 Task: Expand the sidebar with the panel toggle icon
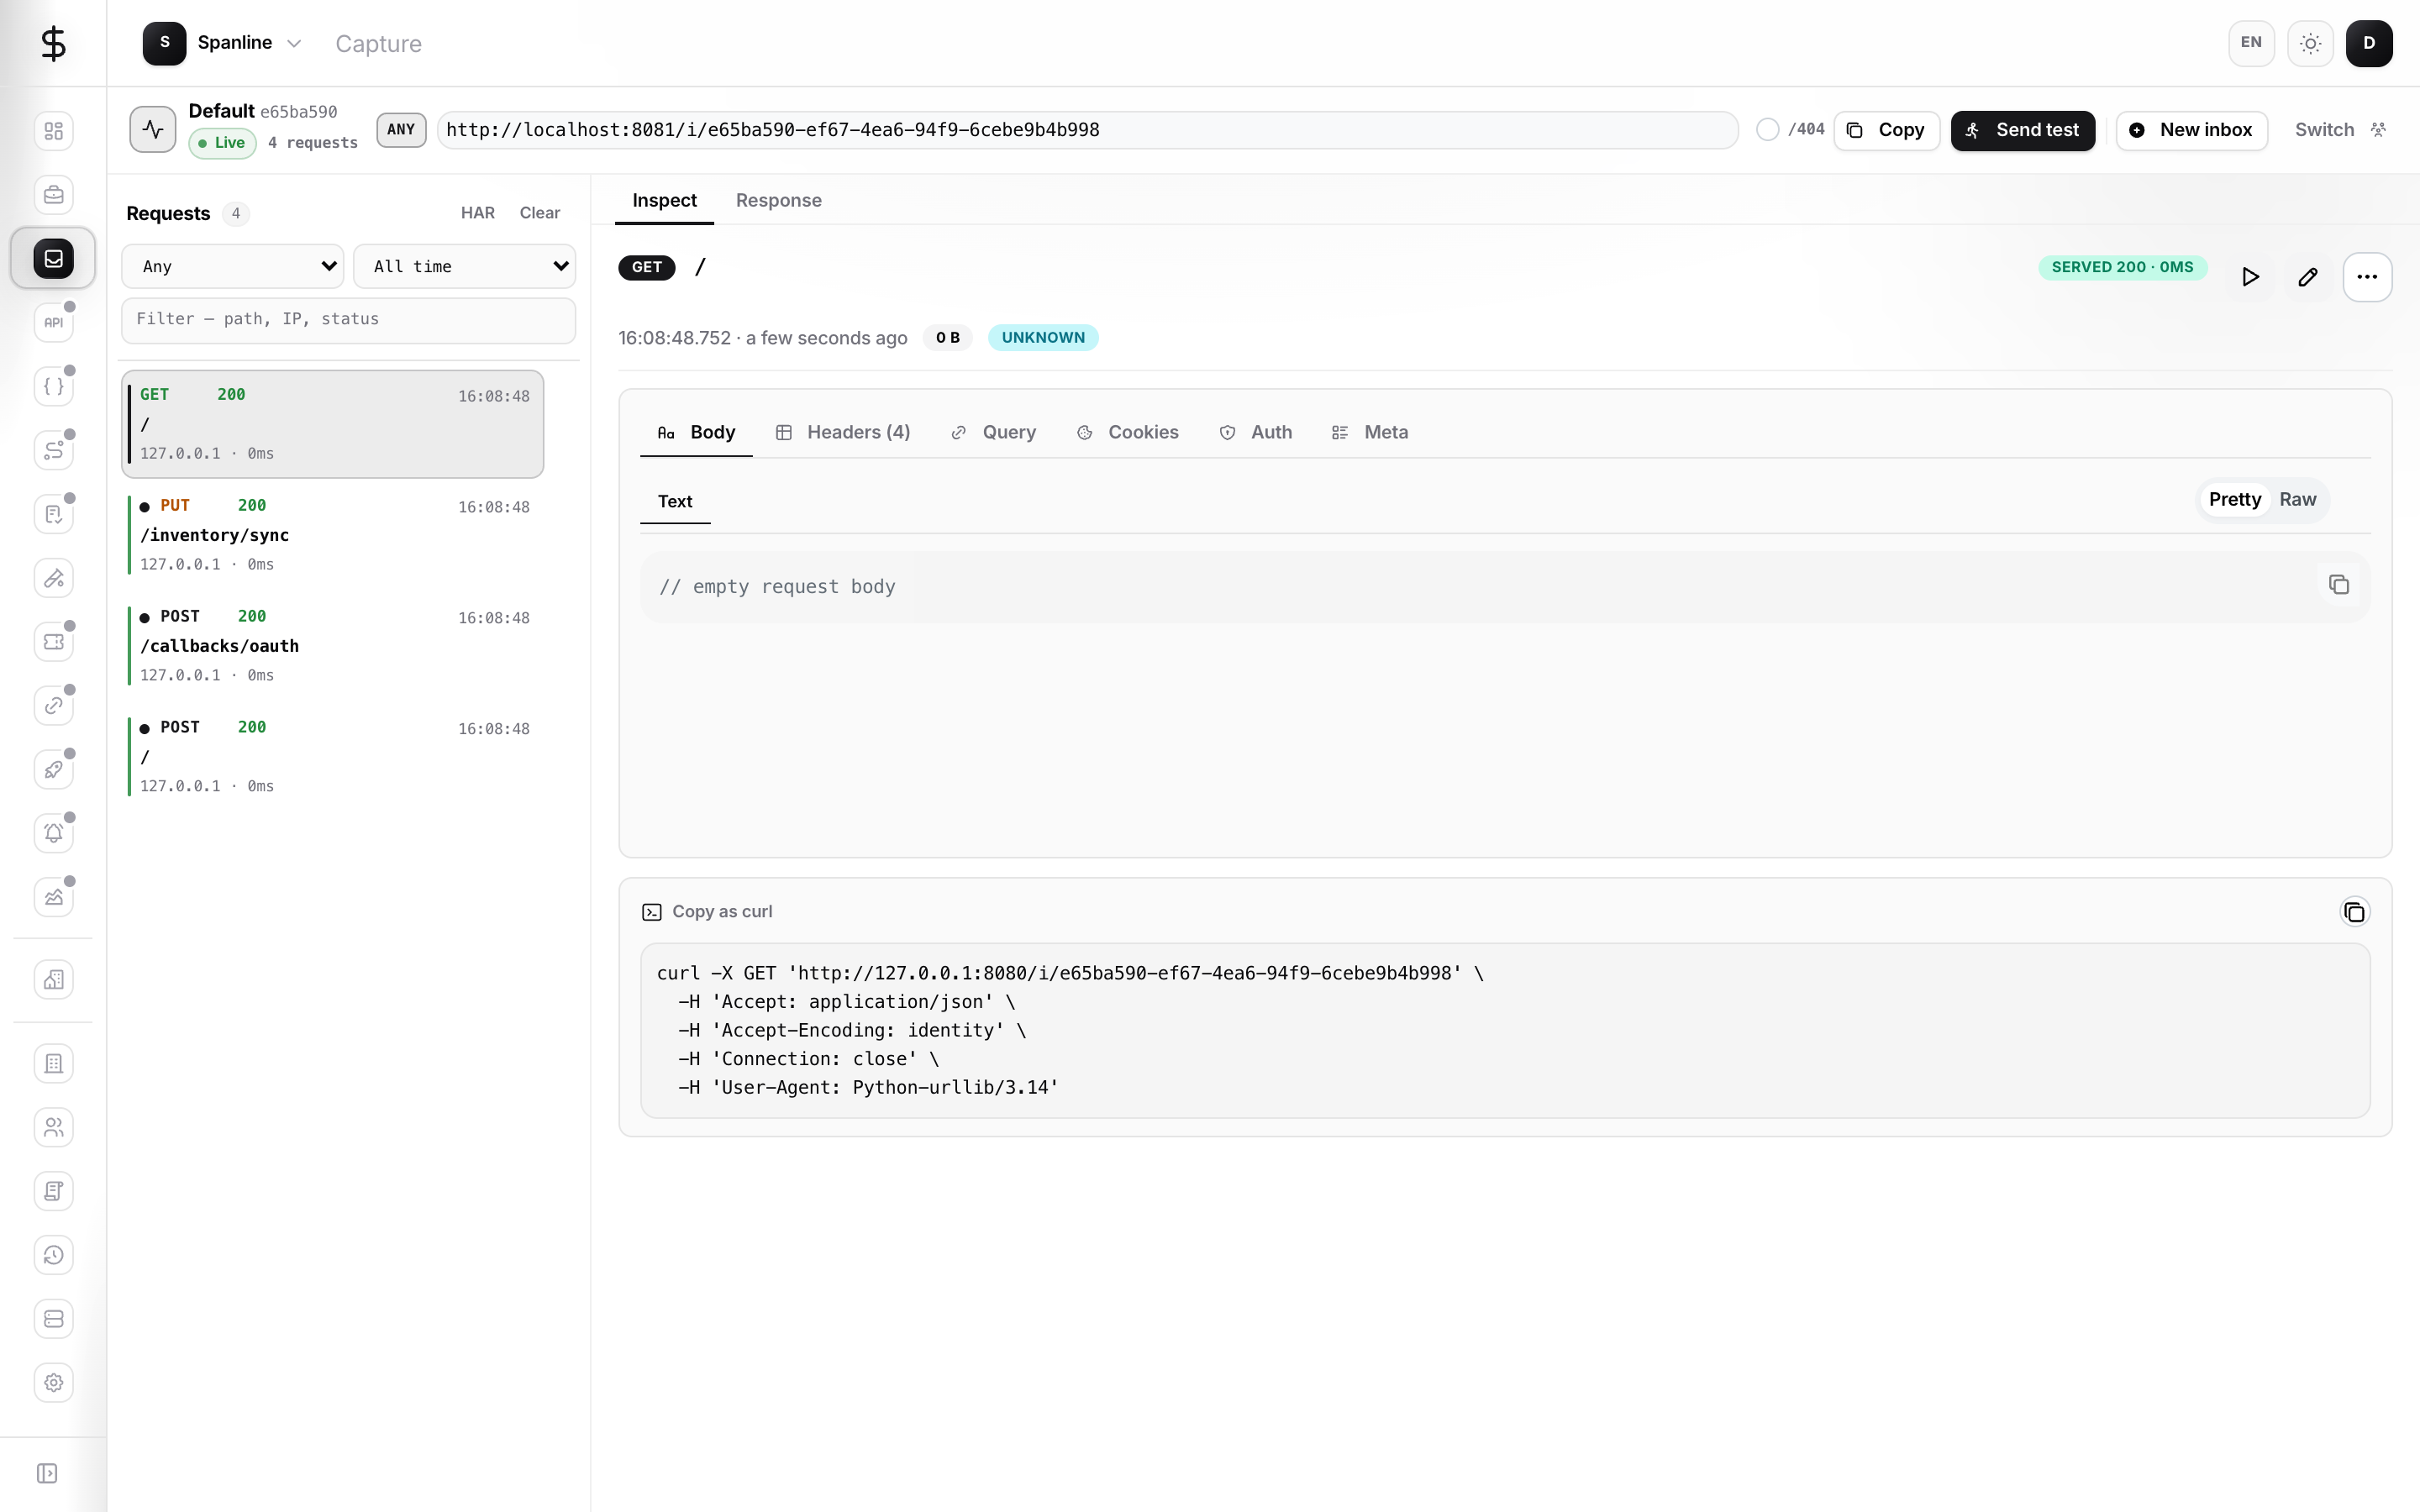[47, 1473]
